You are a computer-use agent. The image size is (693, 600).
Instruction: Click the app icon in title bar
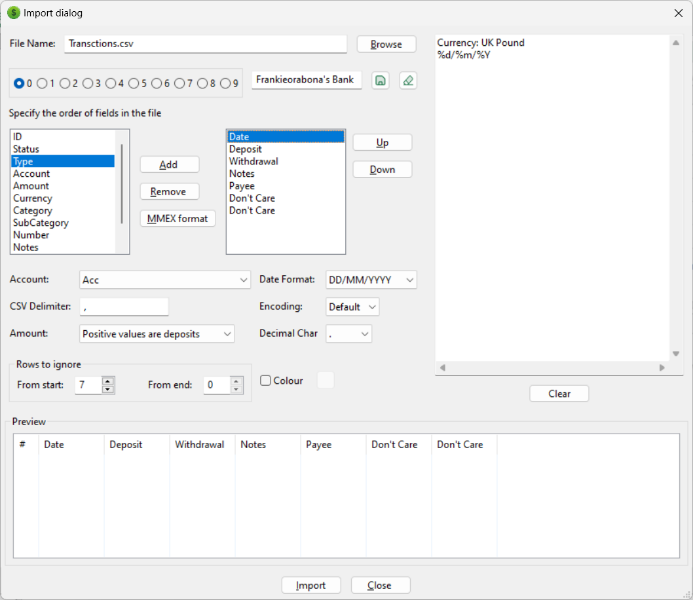(13, 13)
